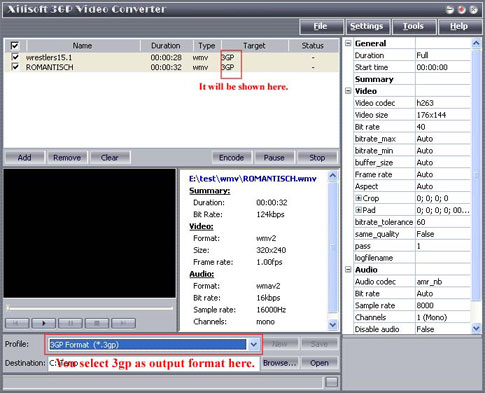
Task: Stop the preview player
Action: [97, 323]
